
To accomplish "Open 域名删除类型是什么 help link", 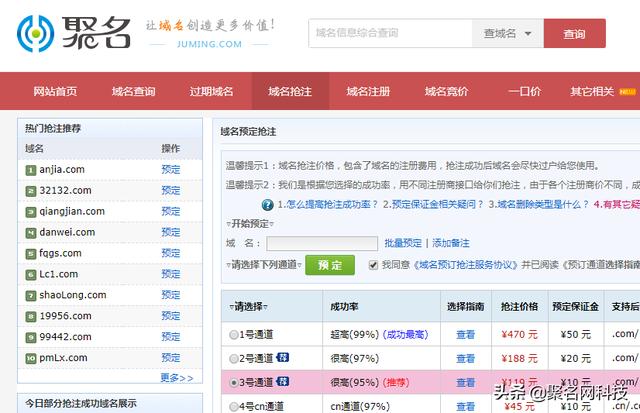I will tap(538, 204).
